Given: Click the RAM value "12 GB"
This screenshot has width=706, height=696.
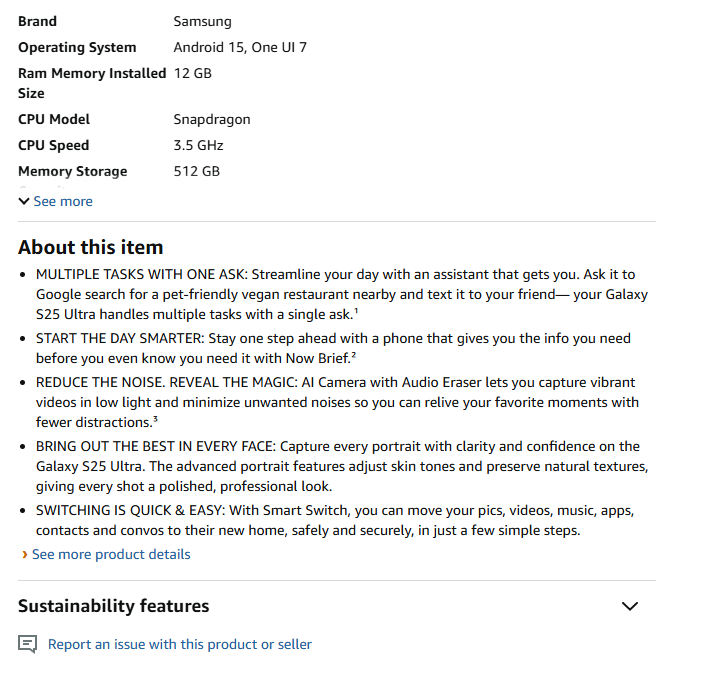Looking at the screenshot, I should point(193,73).
